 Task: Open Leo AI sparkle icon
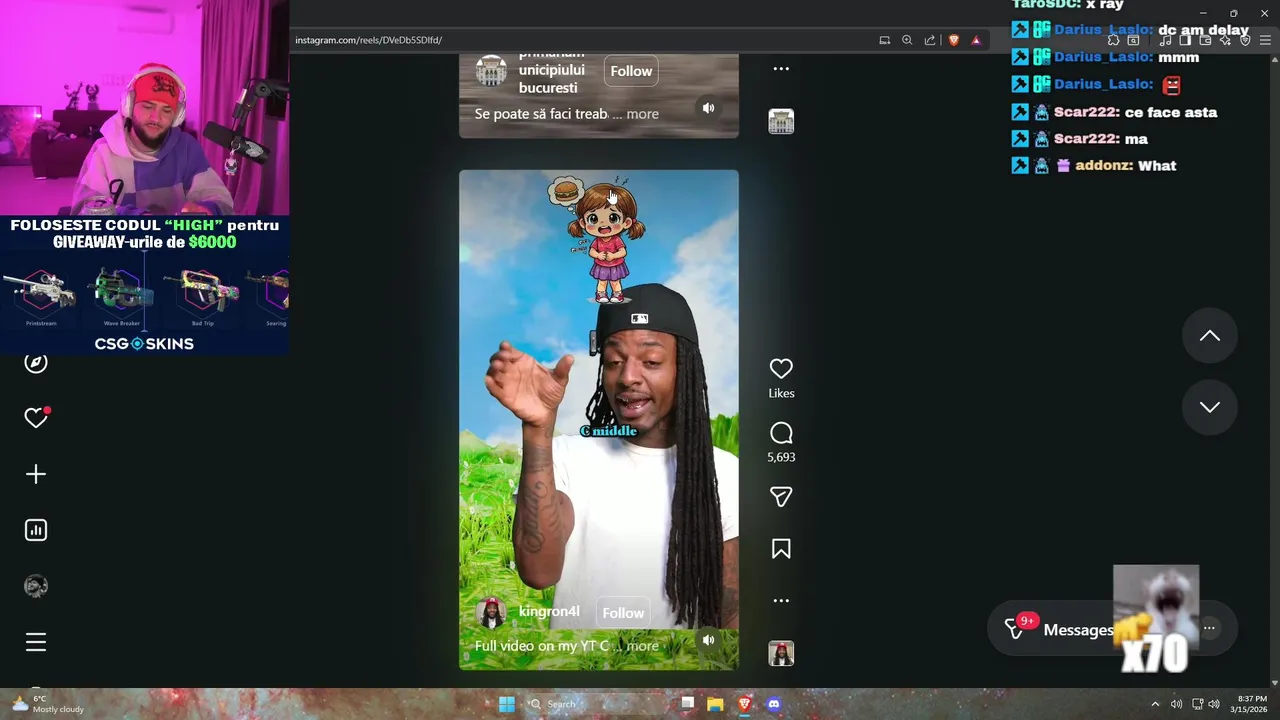pos(1225,40)
